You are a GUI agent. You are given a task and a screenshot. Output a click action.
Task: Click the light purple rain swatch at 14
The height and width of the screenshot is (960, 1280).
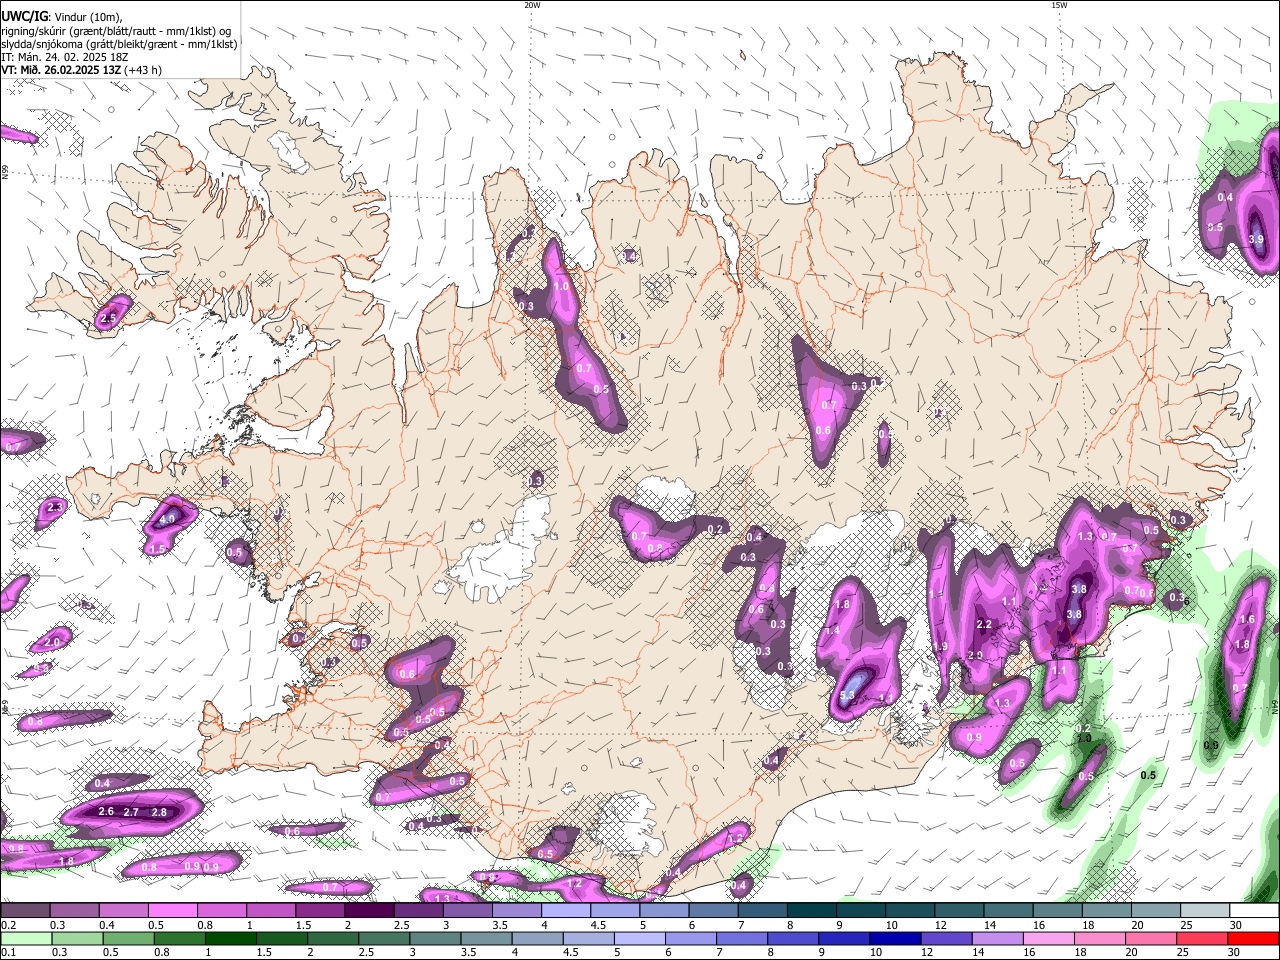tap(997, 938)
